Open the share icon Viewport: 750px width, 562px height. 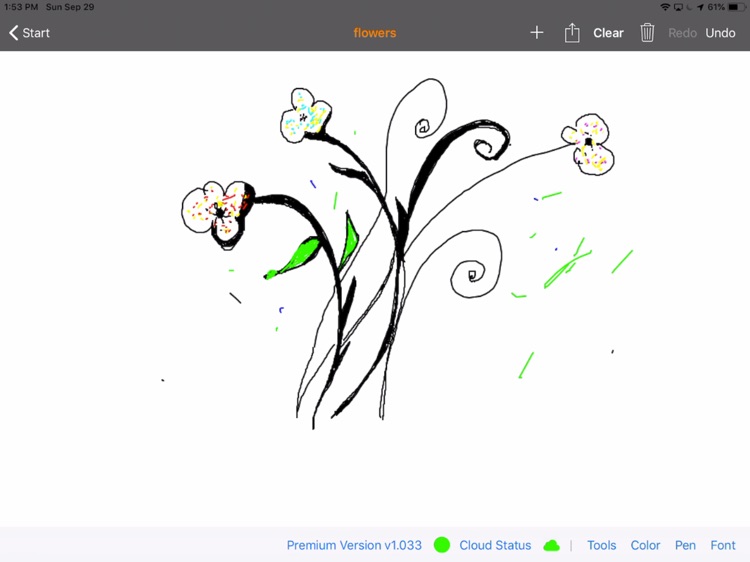click(x=572, y=33)
